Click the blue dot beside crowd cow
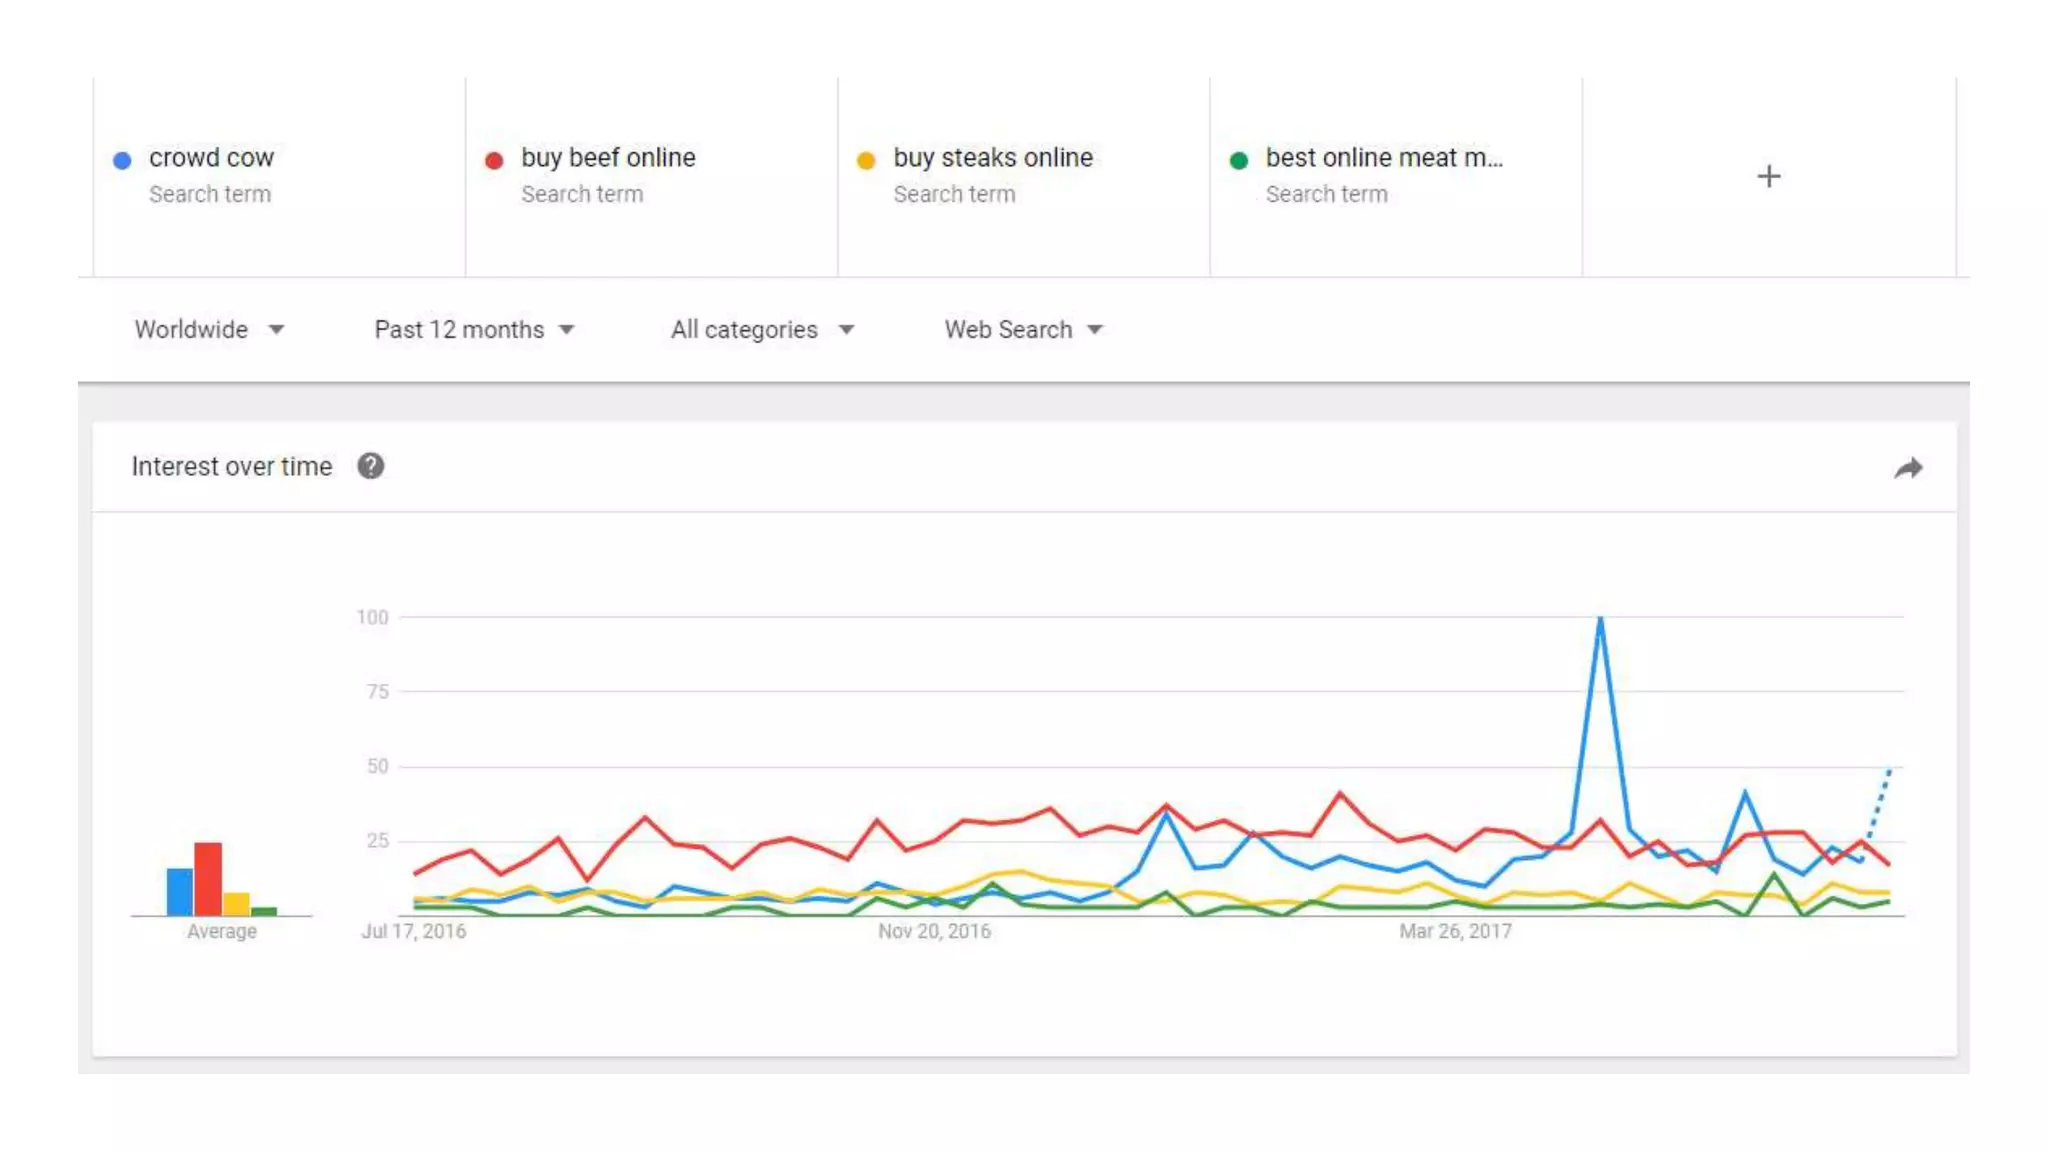The image size is (2048, 1152). click(x=122, y=160)
